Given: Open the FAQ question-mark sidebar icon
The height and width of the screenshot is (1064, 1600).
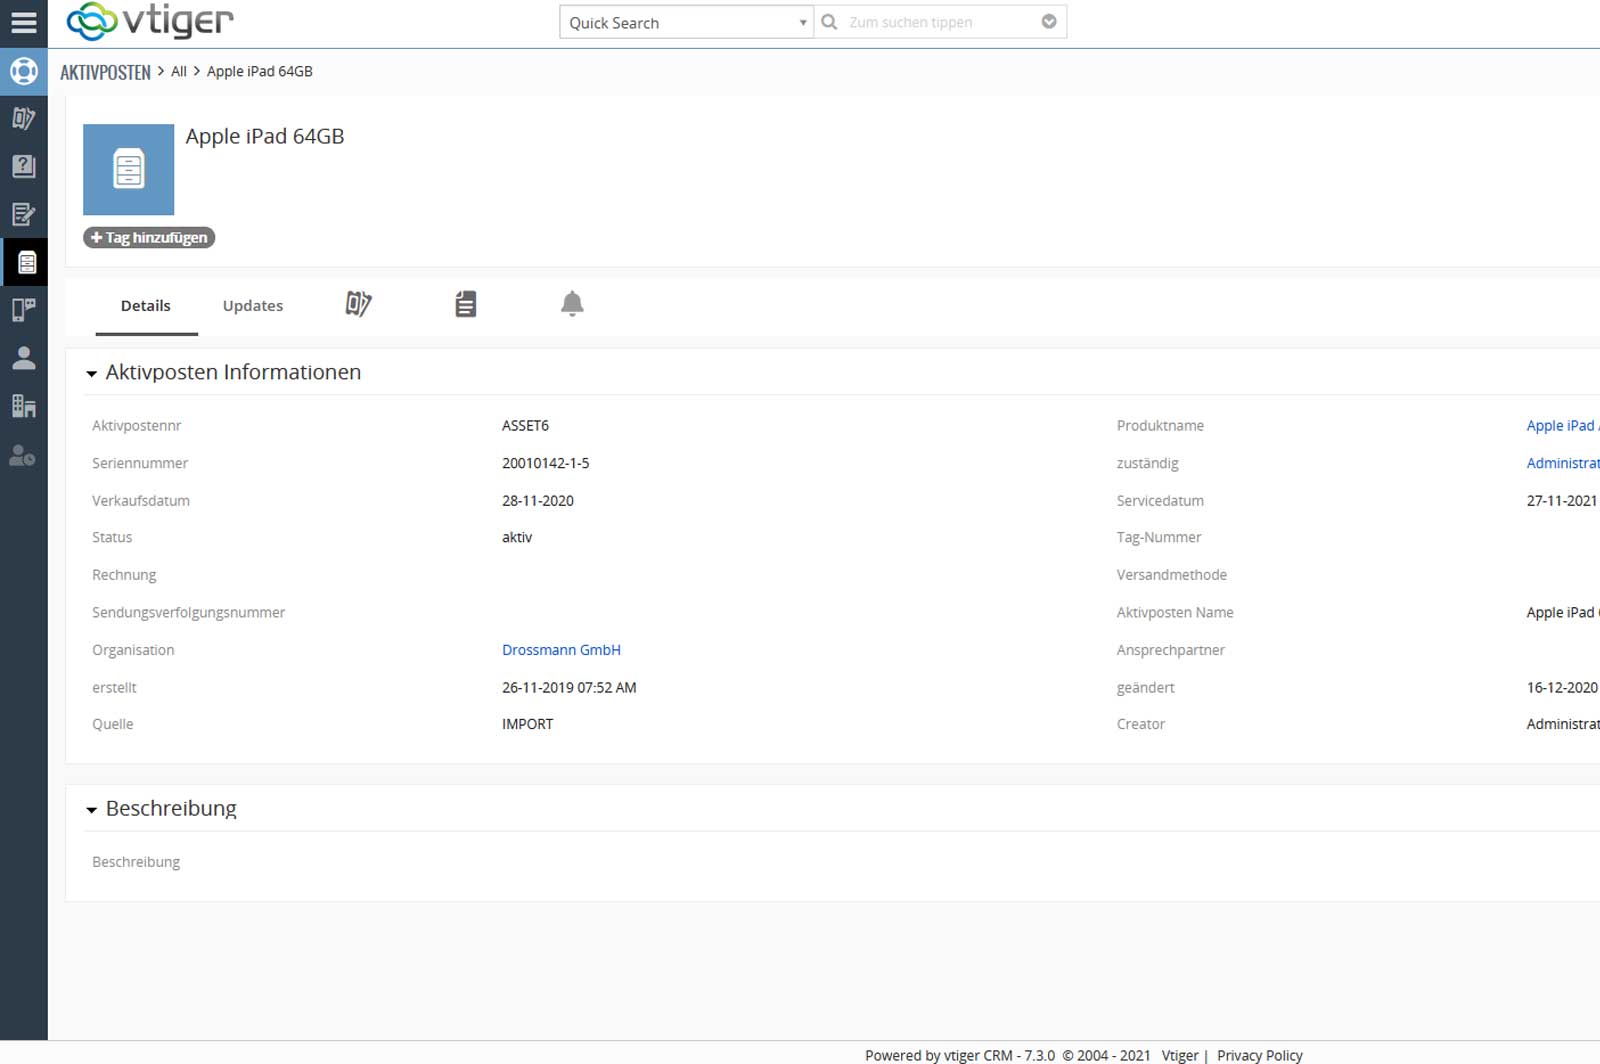Looking at the screenshot, I should click(x=23, y=166).
